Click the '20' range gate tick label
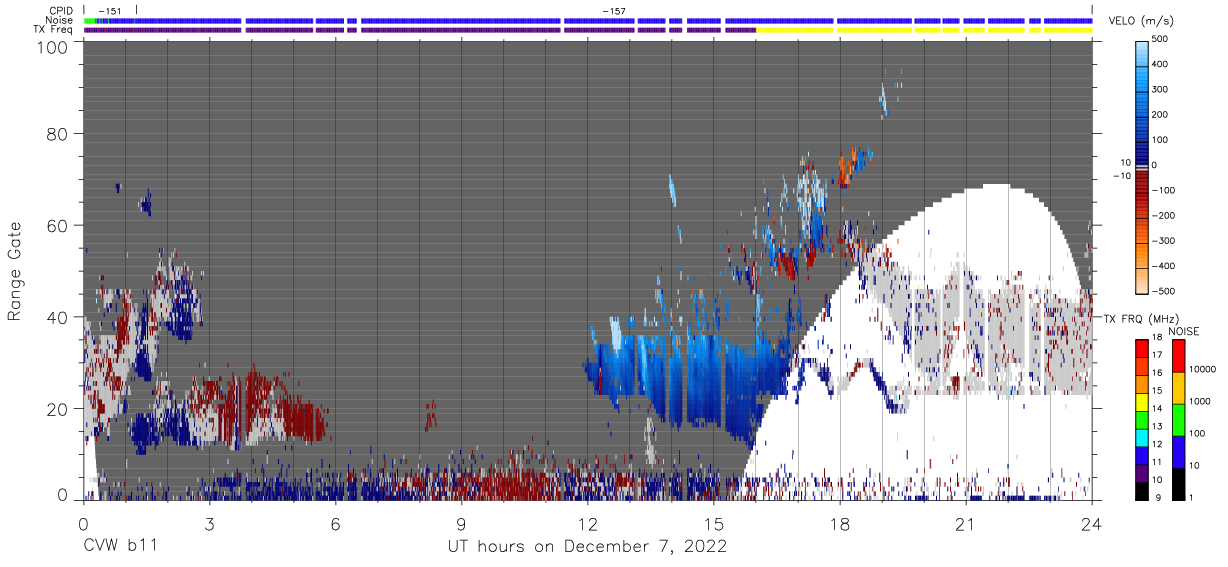1228x567 pixels. (56, 409)
